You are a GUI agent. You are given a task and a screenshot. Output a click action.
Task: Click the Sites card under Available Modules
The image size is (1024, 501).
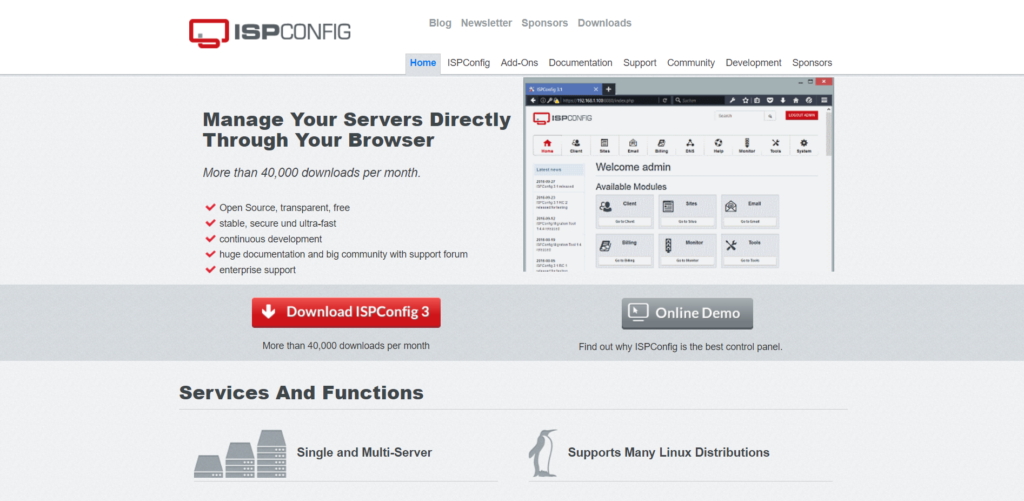tap(687, 211)
